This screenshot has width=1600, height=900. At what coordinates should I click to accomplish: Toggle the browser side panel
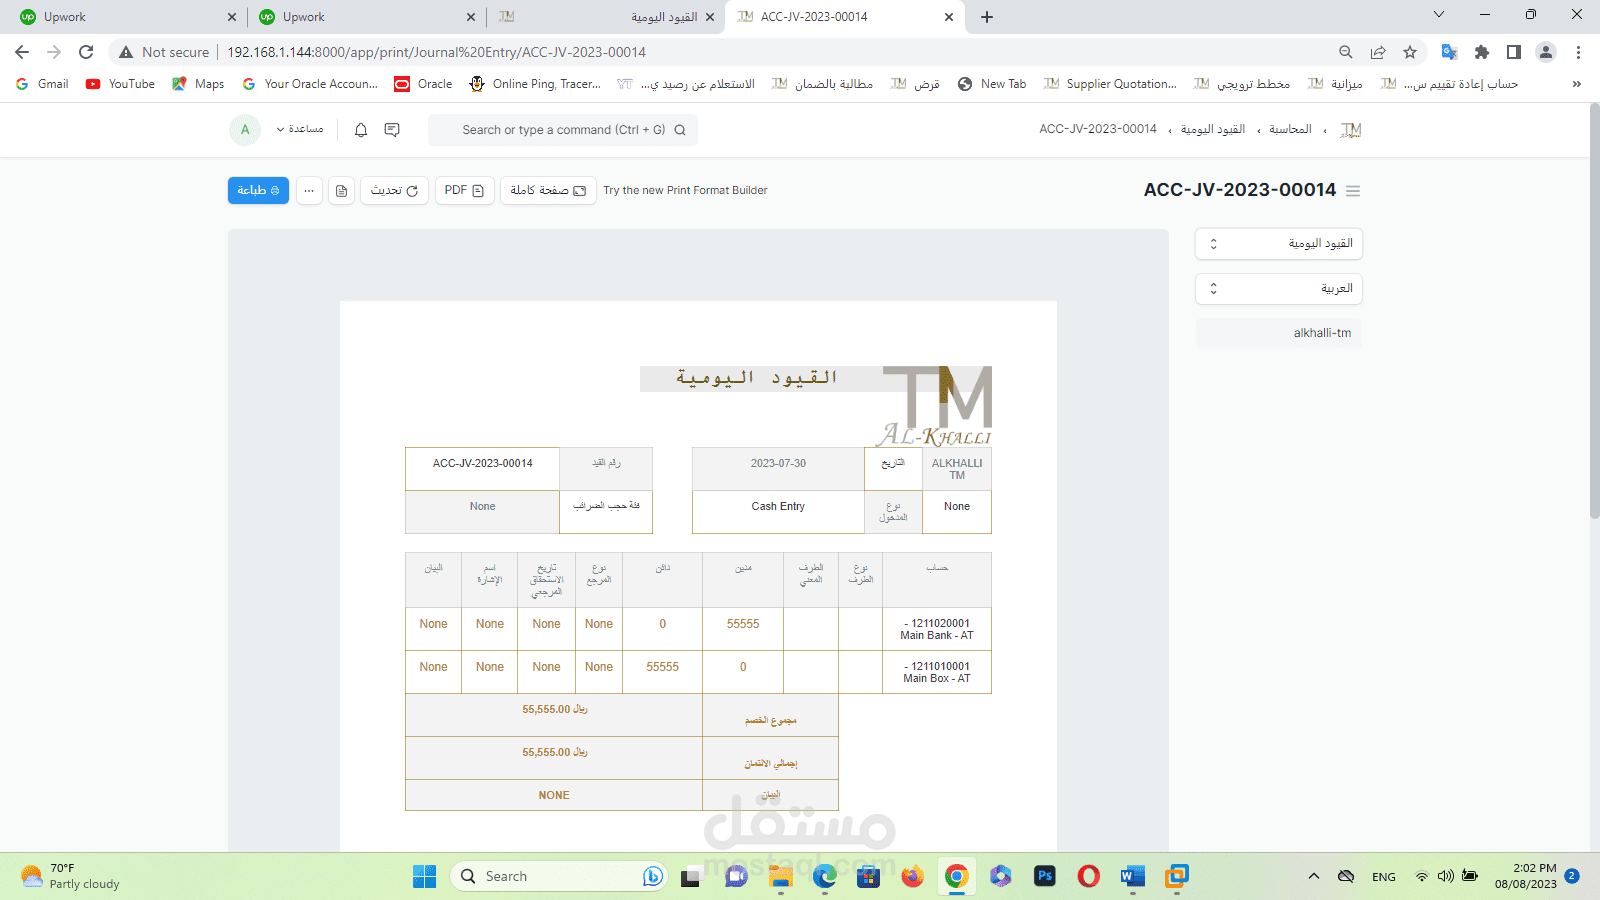[x=1514, y=52]
